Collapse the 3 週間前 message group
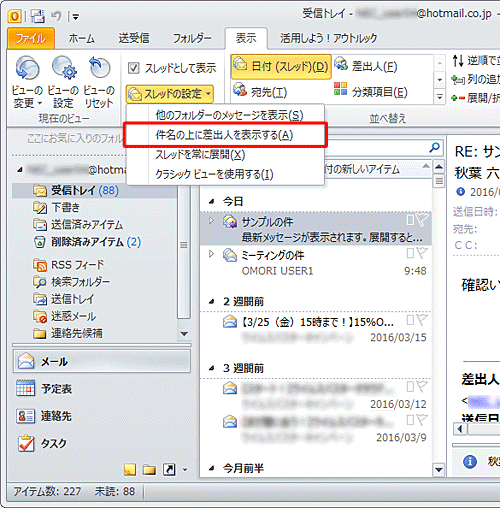 (x=212, y=368)
